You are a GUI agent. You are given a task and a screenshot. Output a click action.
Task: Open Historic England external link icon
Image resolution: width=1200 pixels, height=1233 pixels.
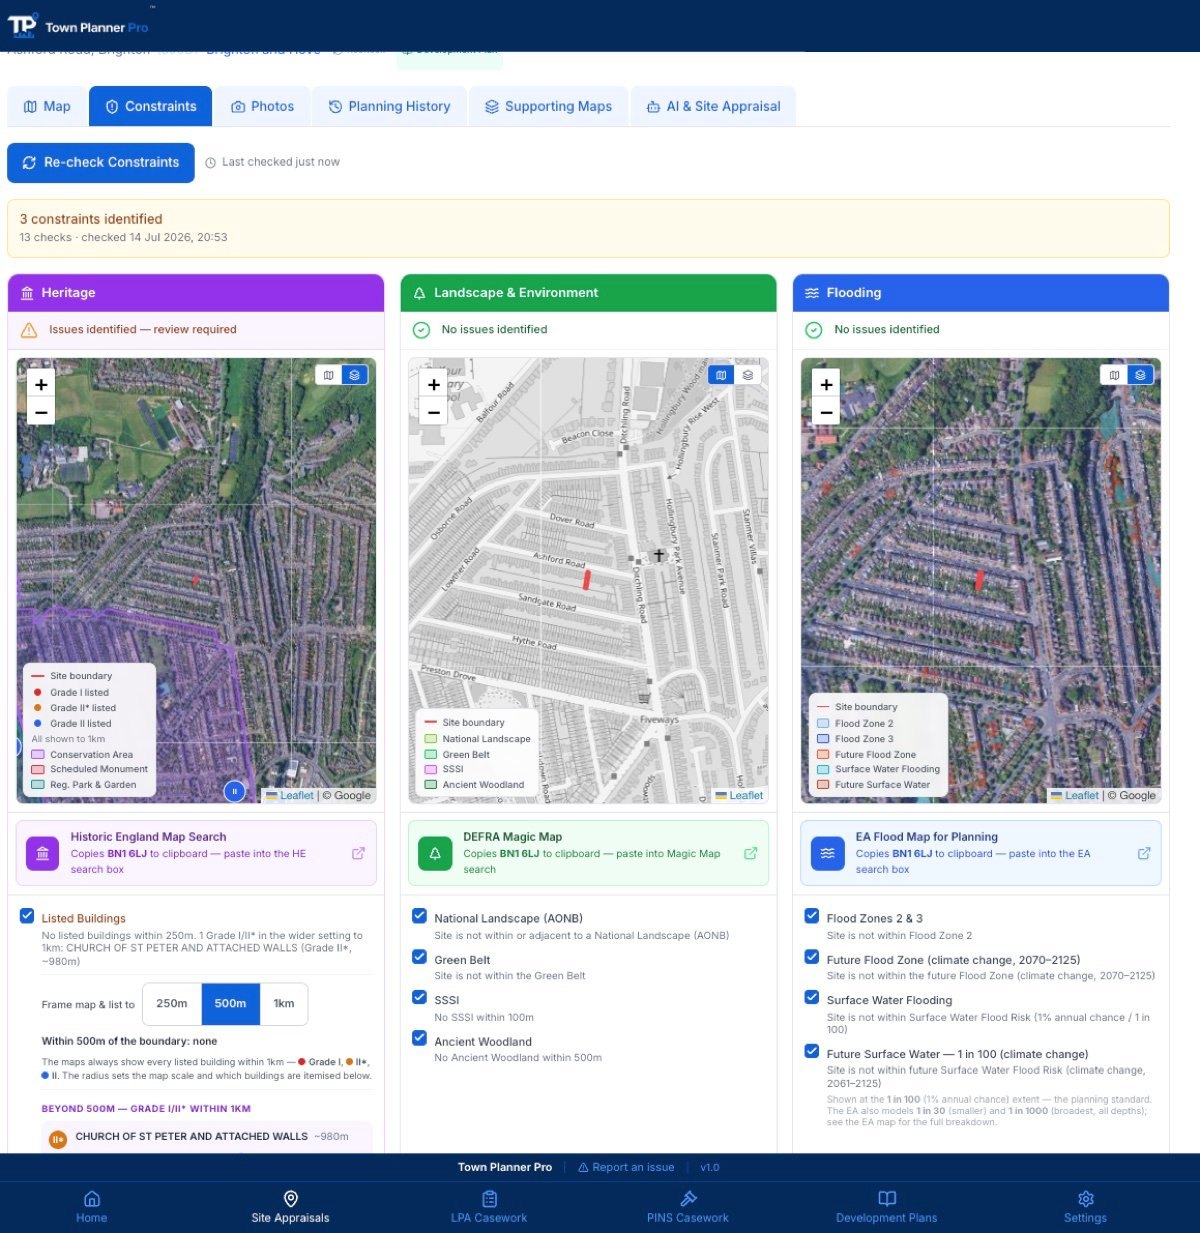coord(358,853)
